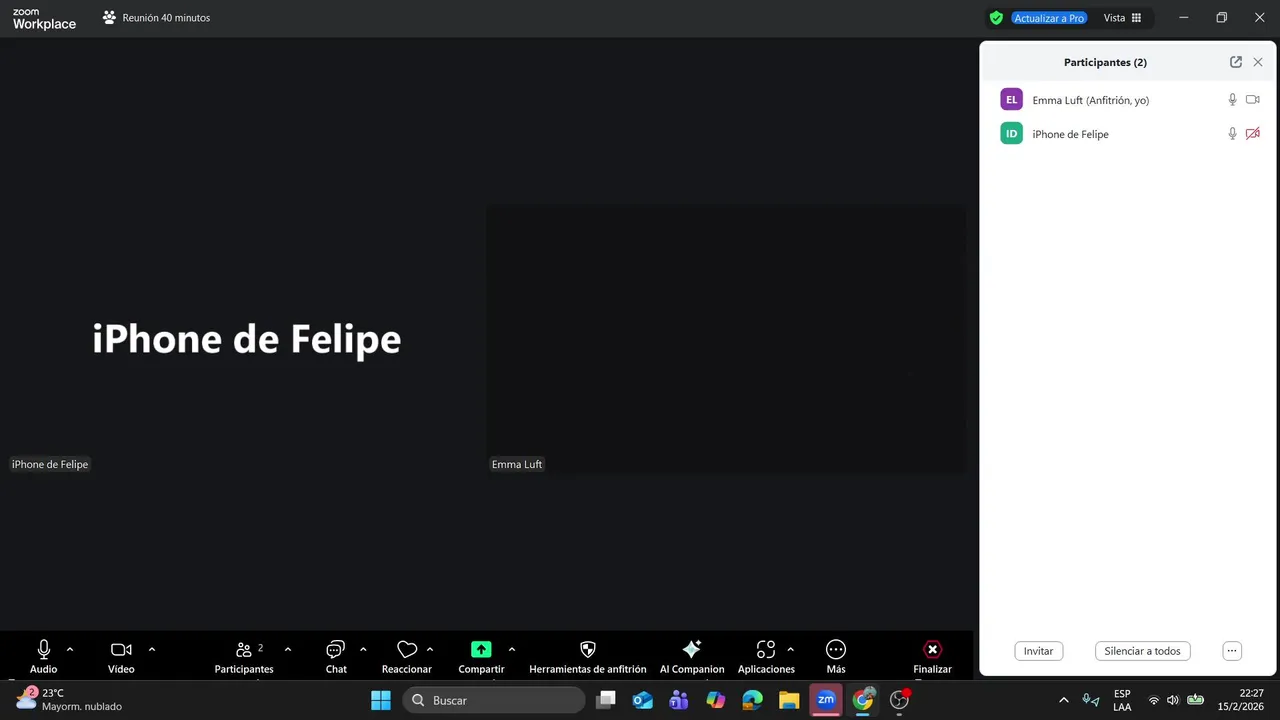The height and width of the screenshot is (720, 1280).
Task: Open File Explorer from the taskbar
Action: click(789, 700)
